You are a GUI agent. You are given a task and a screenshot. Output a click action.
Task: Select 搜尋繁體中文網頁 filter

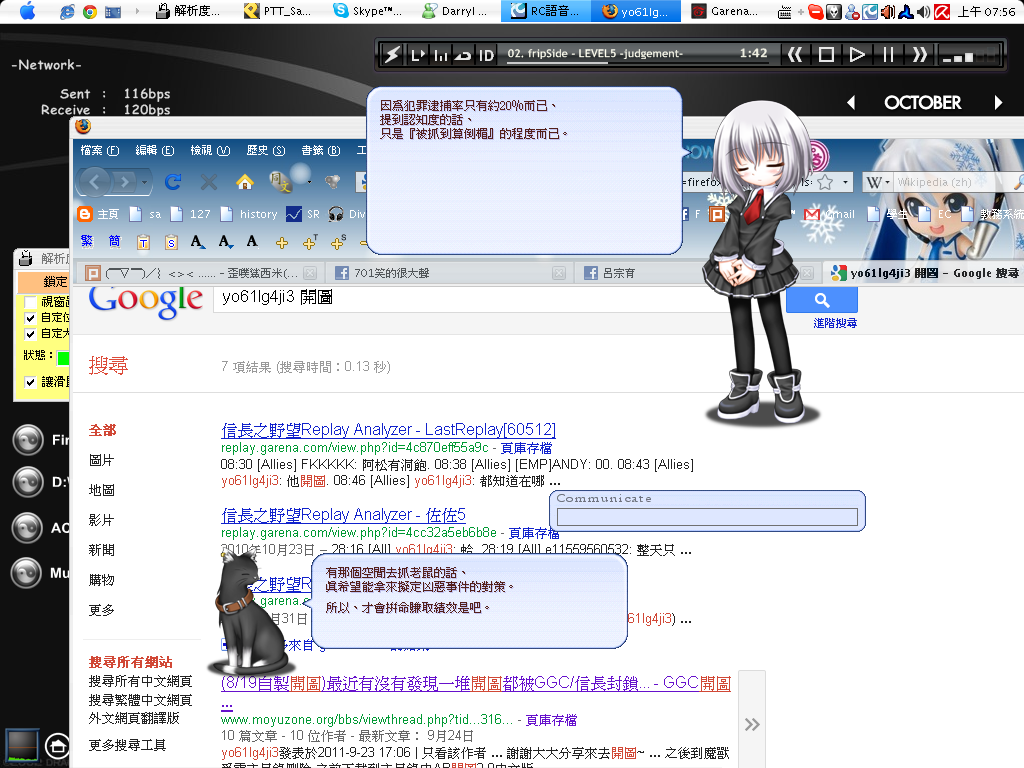pyautogui.click(x=140, y=700)
